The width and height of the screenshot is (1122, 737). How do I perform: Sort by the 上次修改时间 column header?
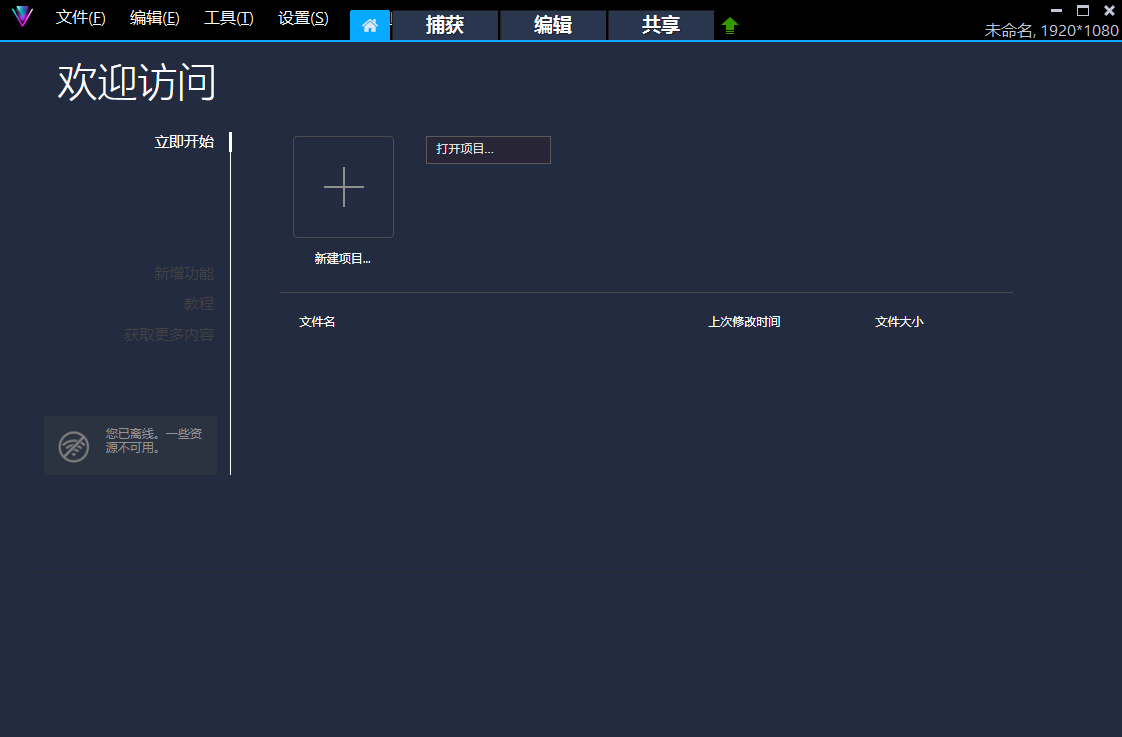tap(744, 322)
